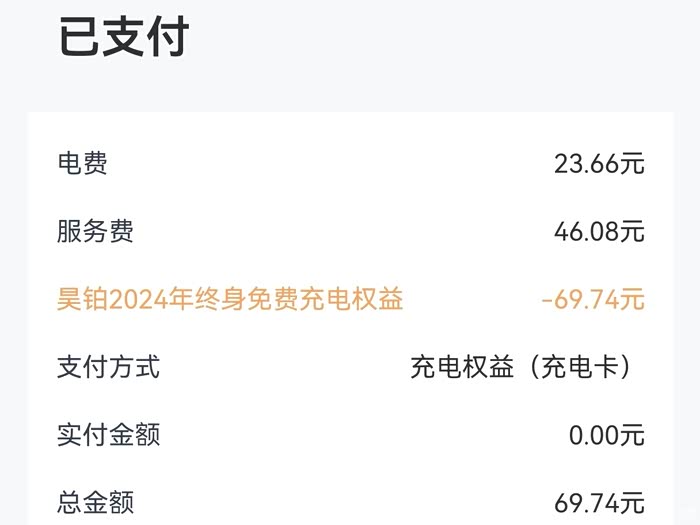Click the 元 unit after 46.08
Image resolution: width=700 pixels, height=525 pixels.
pos(632,231)
